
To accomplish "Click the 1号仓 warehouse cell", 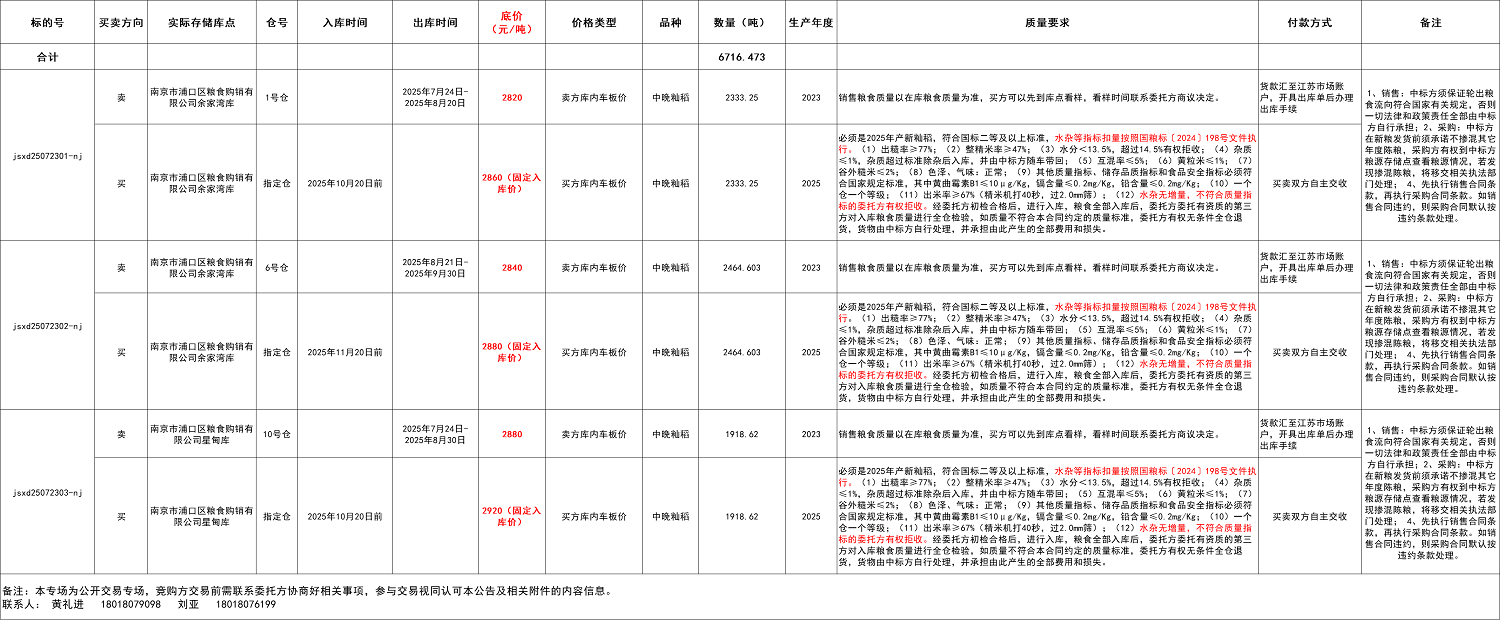I will click(277, 97).
